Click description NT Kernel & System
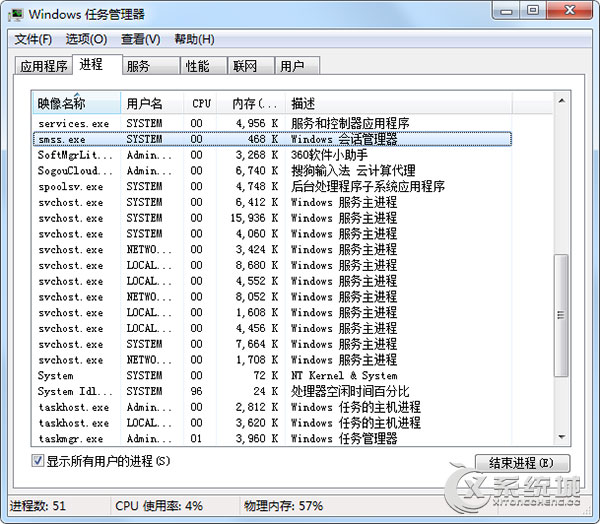 [344, 375]
